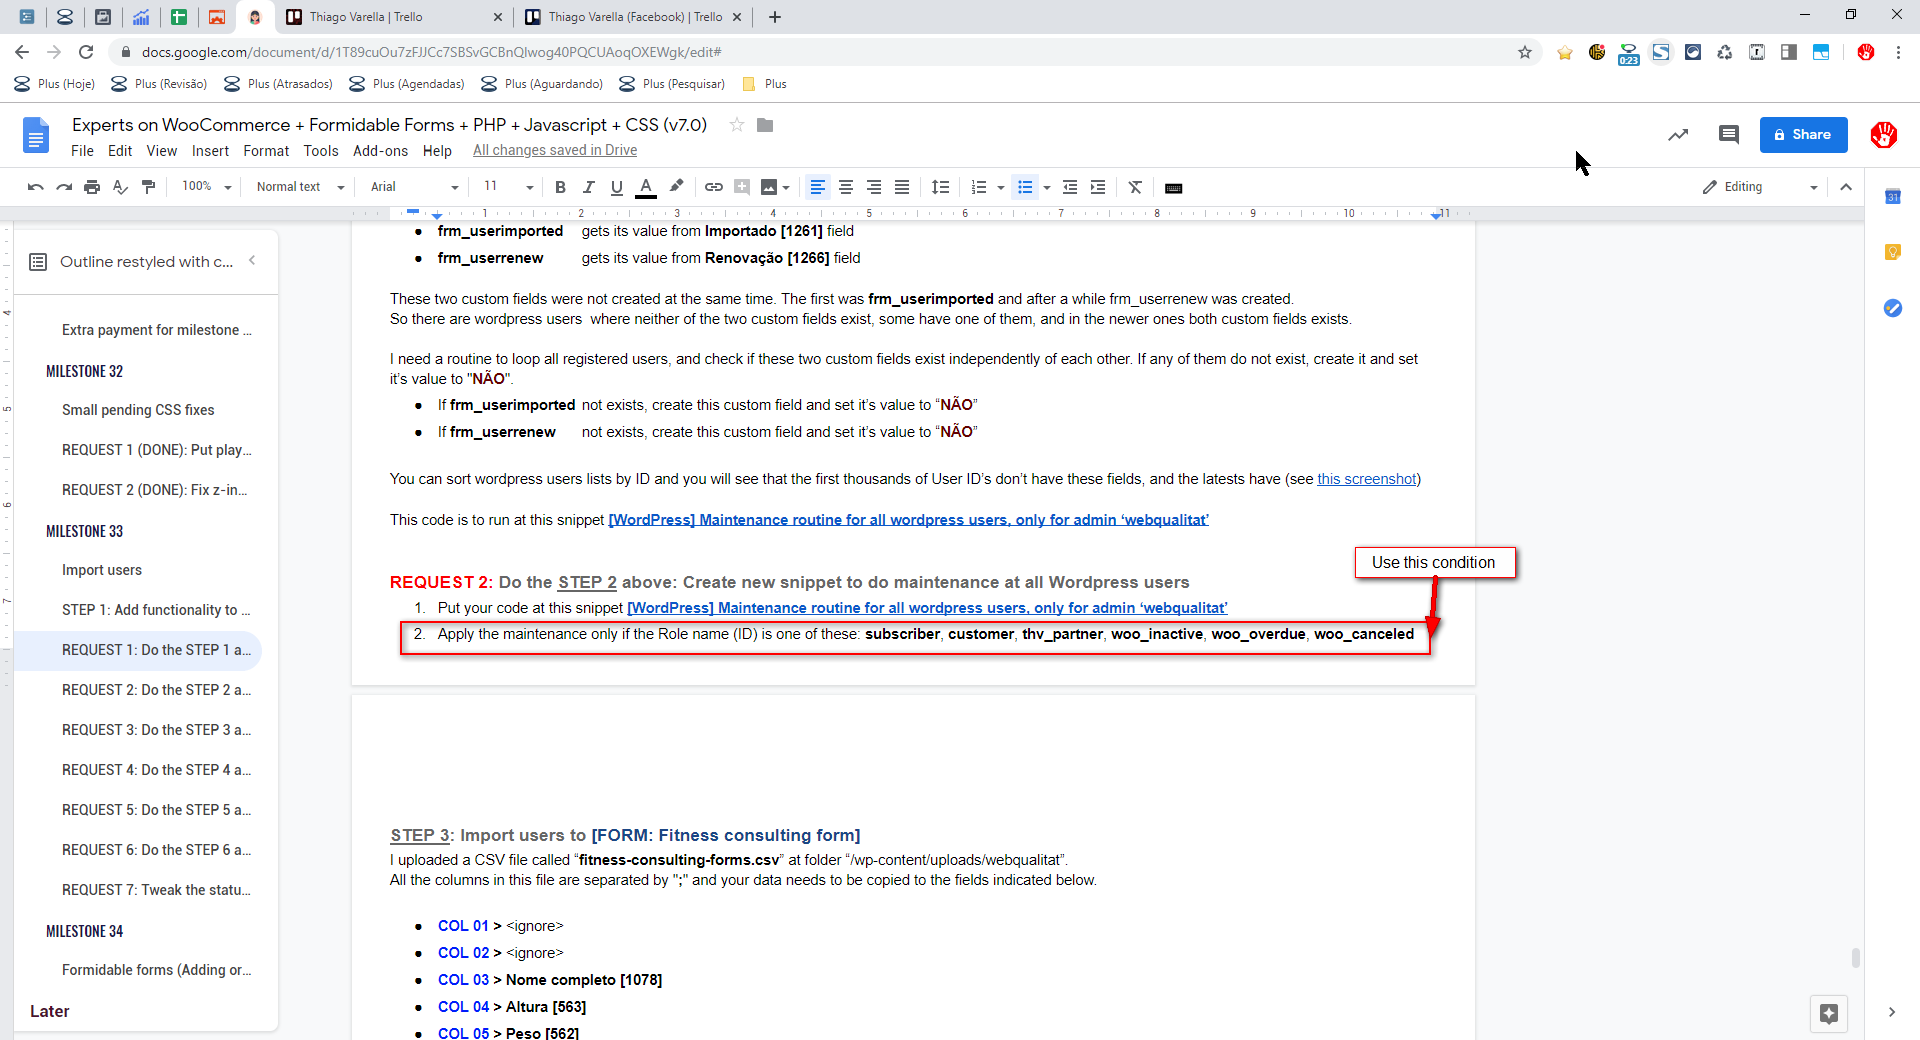This screenshot has width=1920, height=1040.
Task: Open the Format menu
Action: (265, 151)
